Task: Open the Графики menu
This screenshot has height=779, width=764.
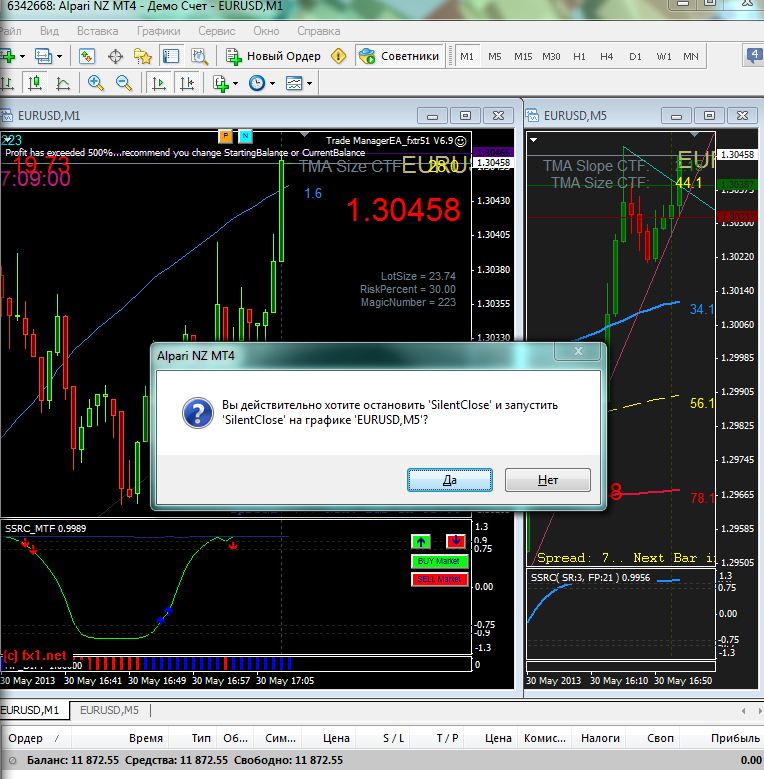Action: [158, 31]
